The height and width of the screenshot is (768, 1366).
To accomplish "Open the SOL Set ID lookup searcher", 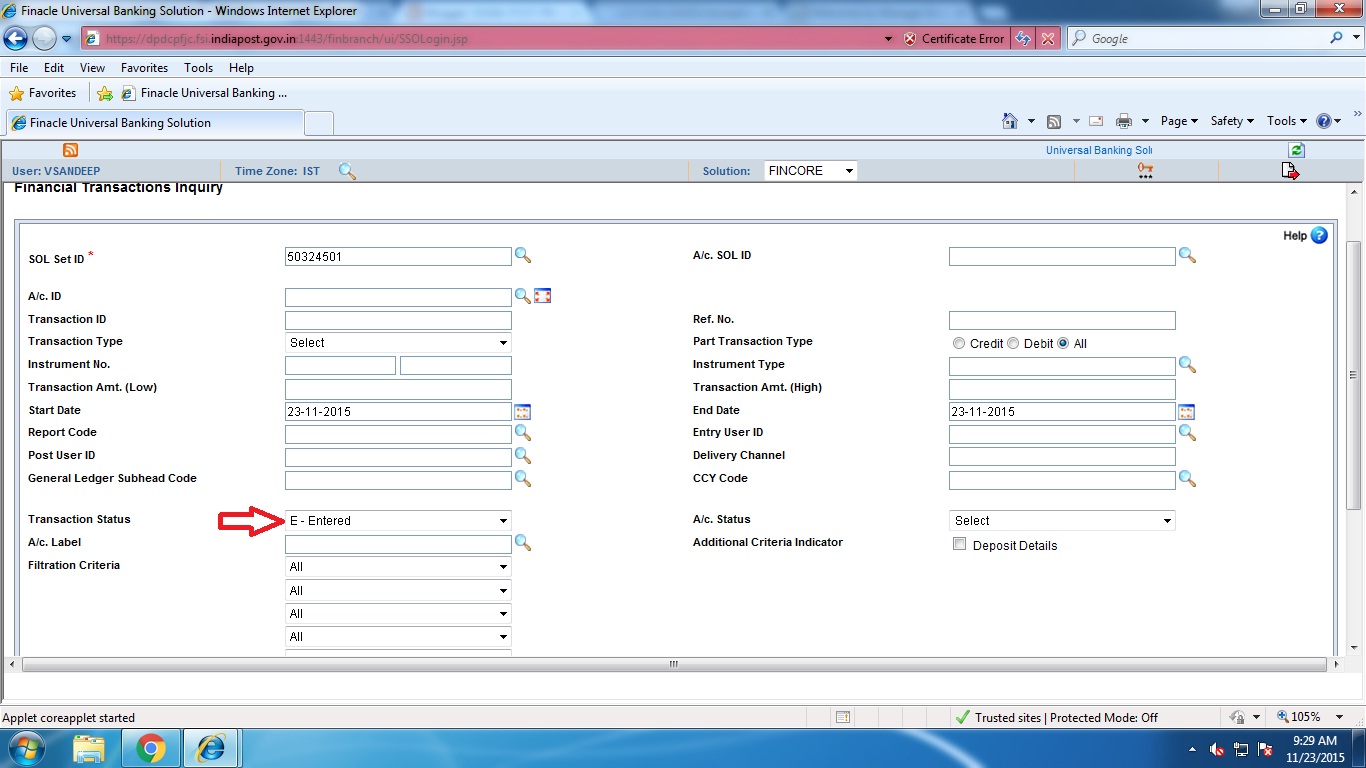I will (x=522, y=256).
